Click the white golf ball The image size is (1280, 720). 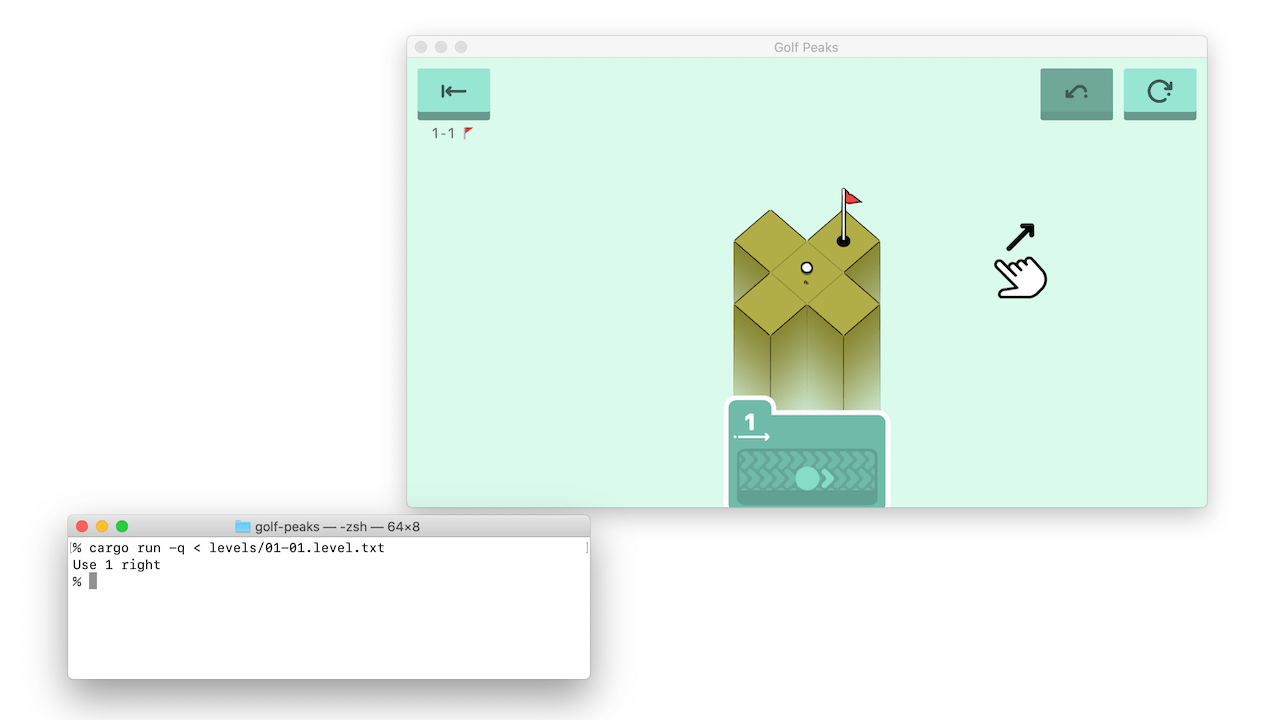point(807,268)
